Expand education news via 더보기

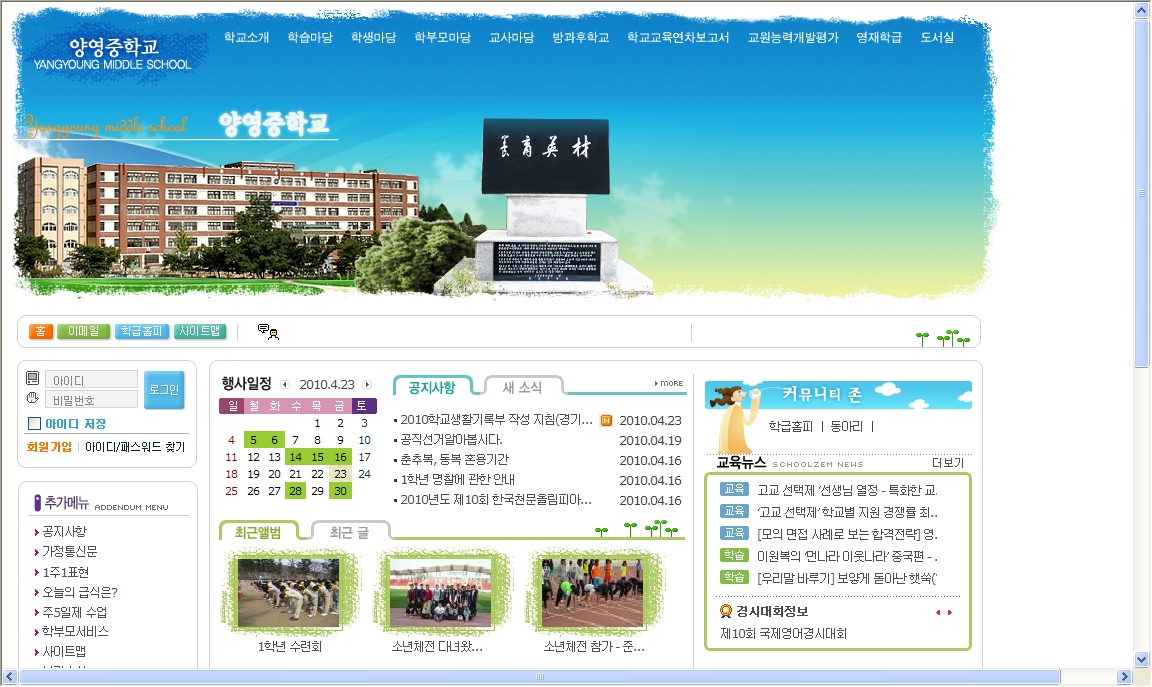pos(947,463)
